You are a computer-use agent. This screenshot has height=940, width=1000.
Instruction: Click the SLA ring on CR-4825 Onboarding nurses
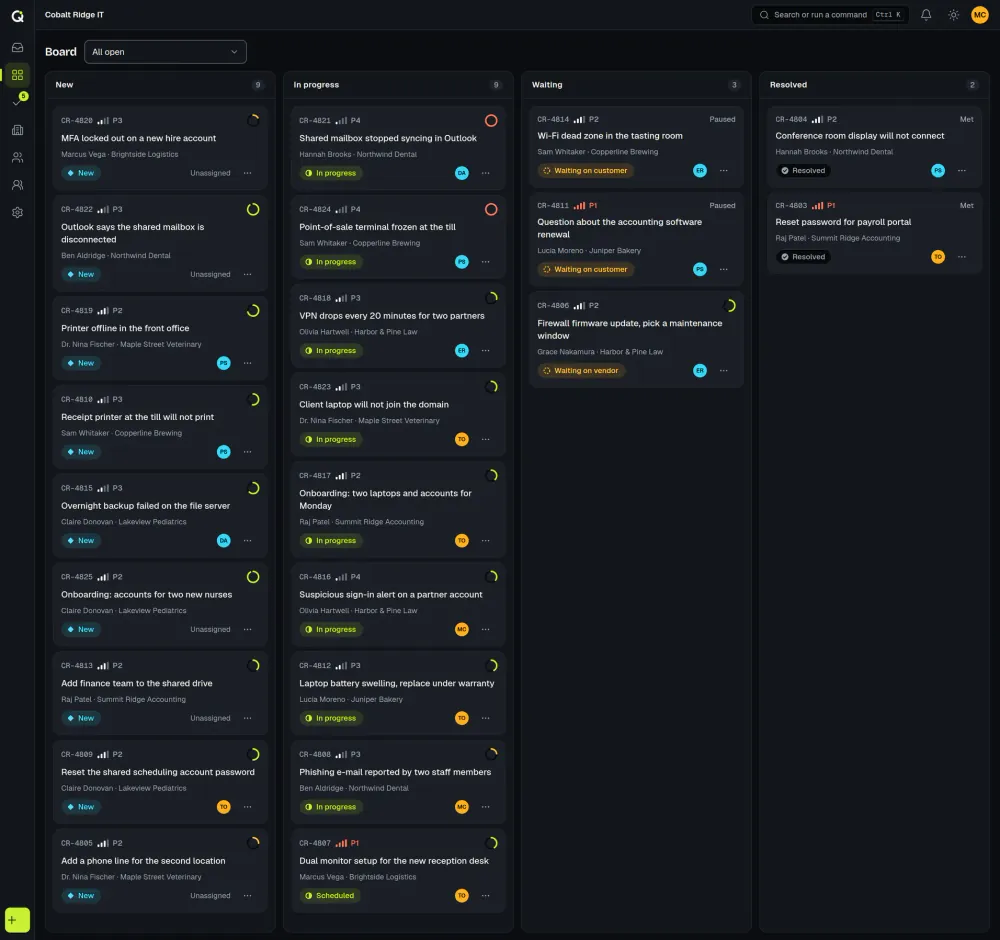tap(253, 576)
